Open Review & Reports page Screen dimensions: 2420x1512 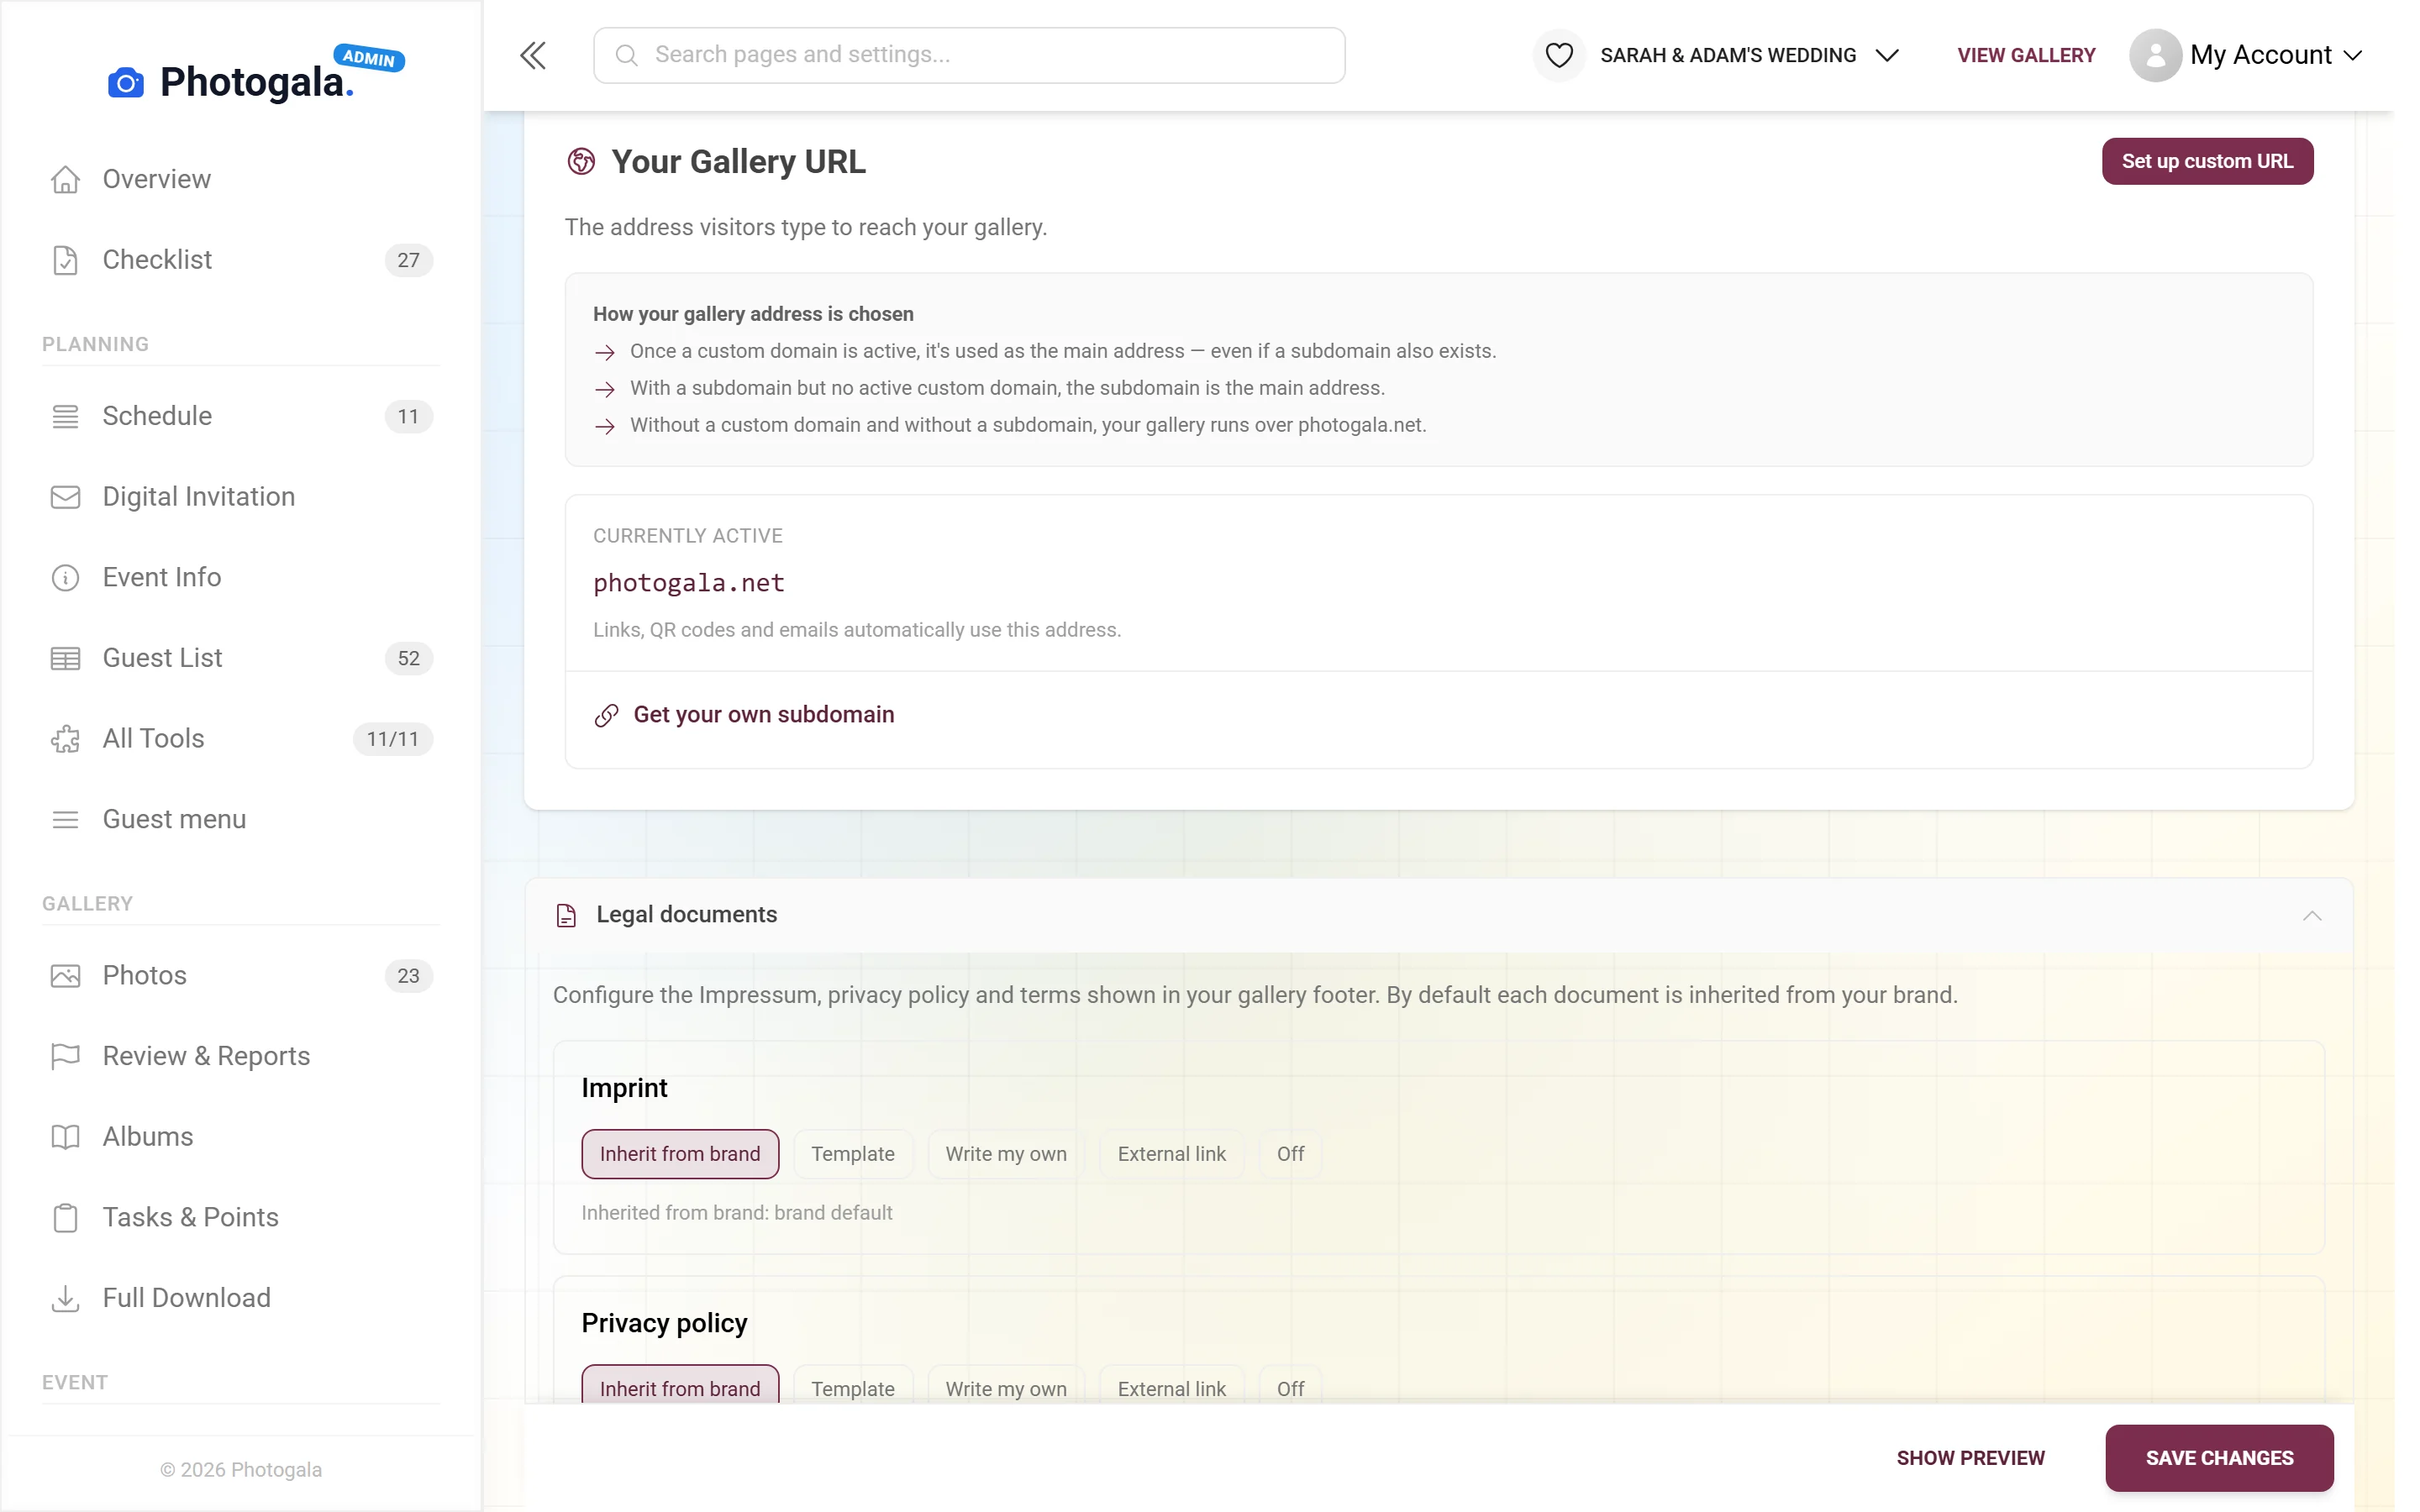(241, 1056)
